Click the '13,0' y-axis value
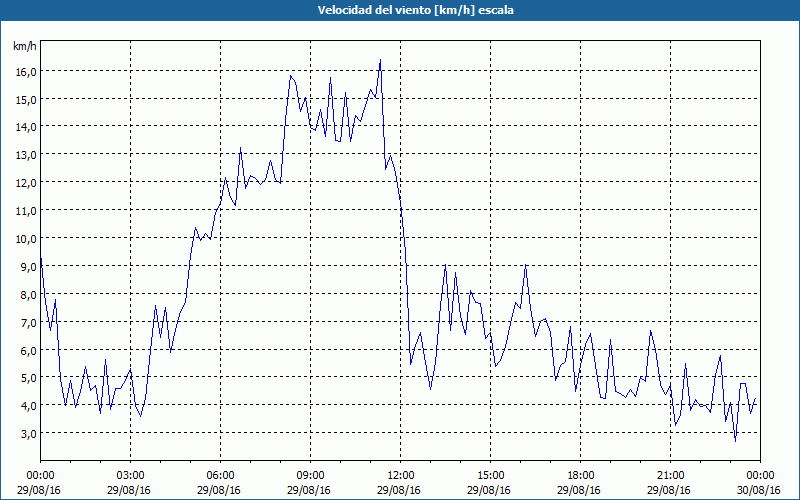This screenshot has height=500, width=800. [26, 156]
